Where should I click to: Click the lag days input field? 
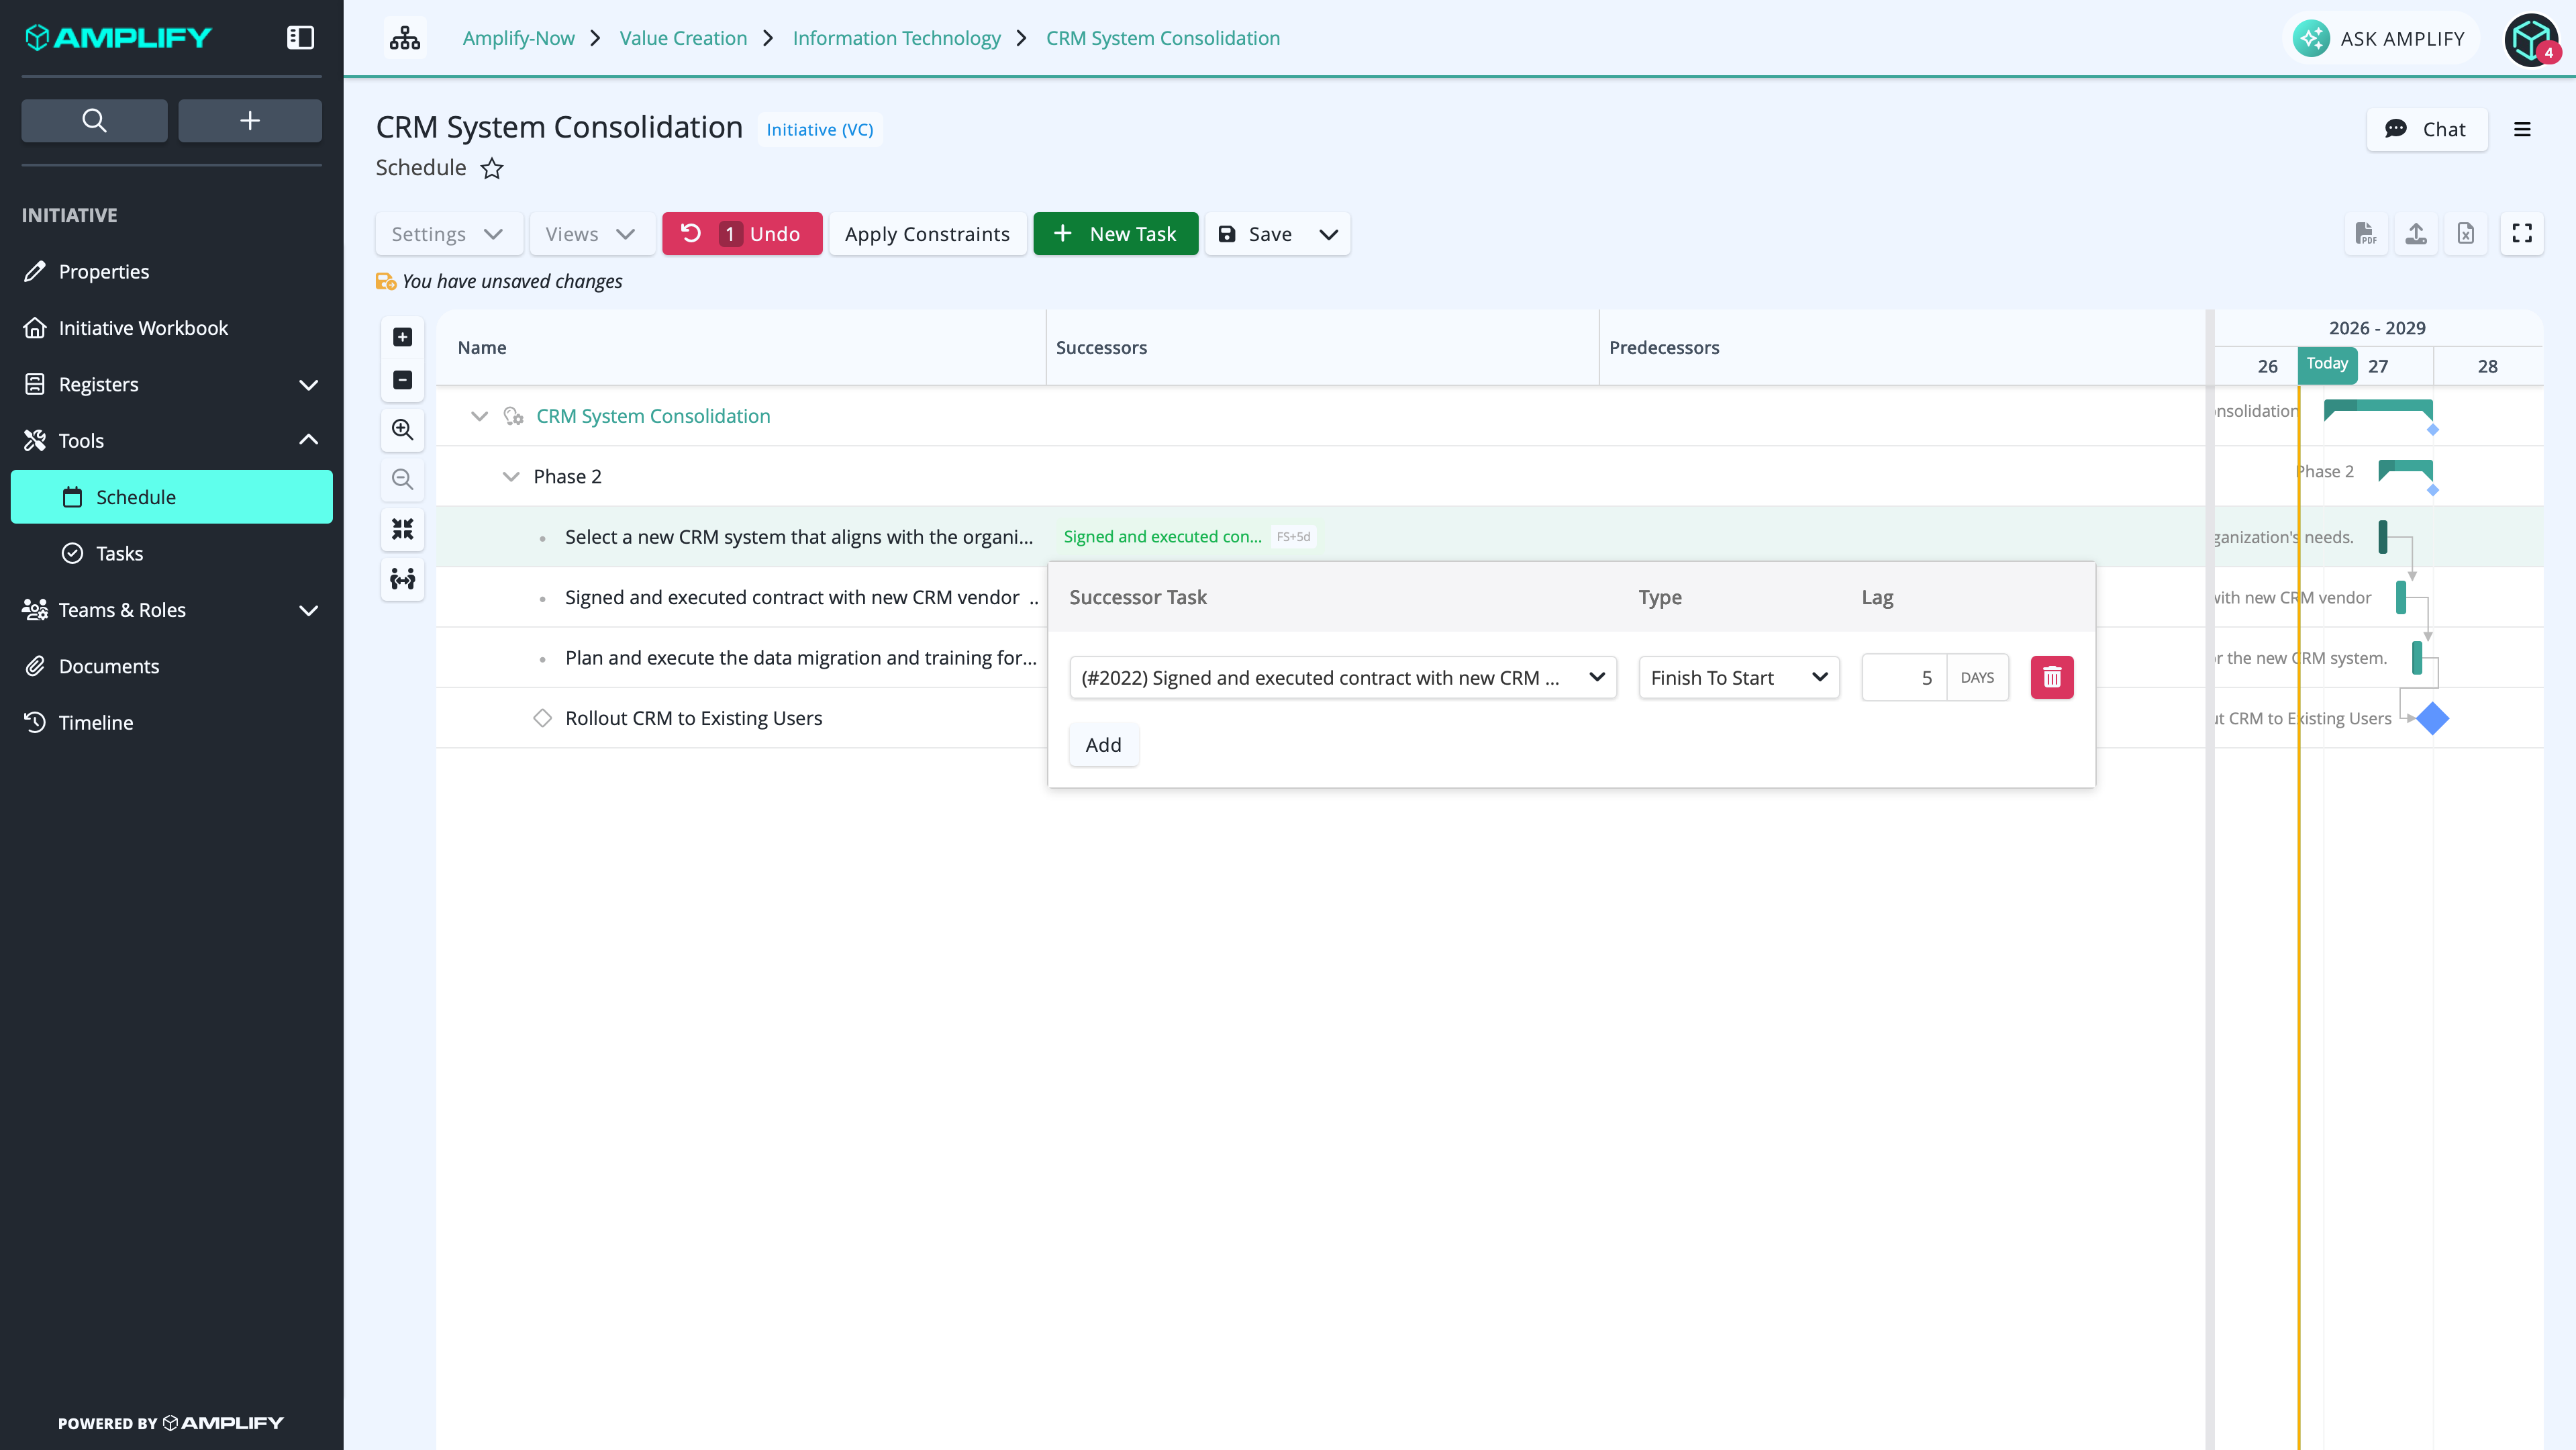pos(1904,678)
